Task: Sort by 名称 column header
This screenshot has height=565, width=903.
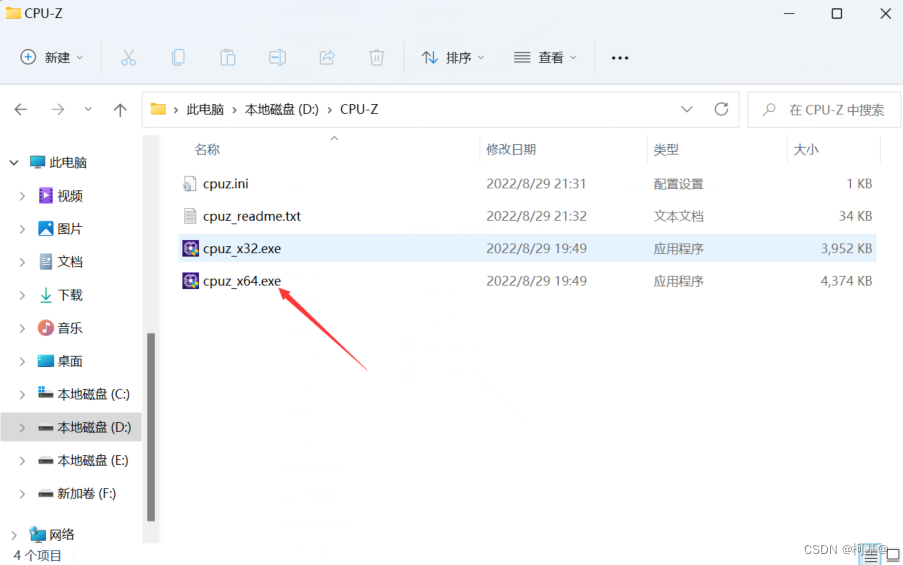Action: click(207, 150)
